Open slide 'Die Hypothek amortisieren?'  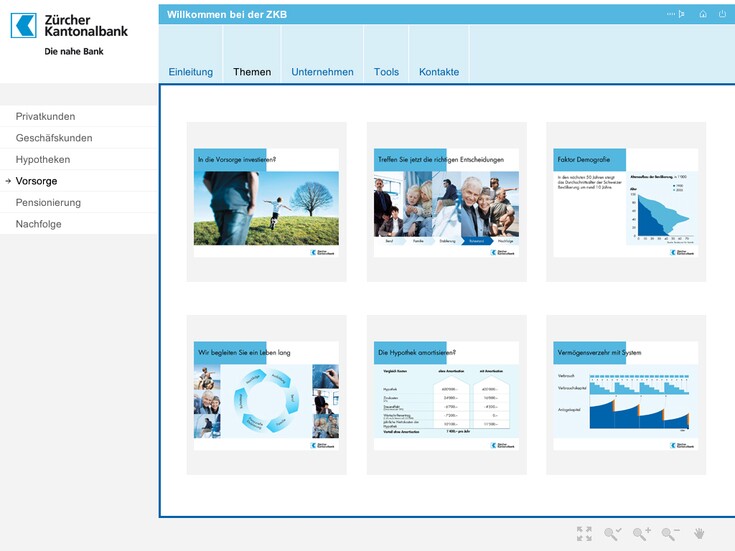pos(446,395)
